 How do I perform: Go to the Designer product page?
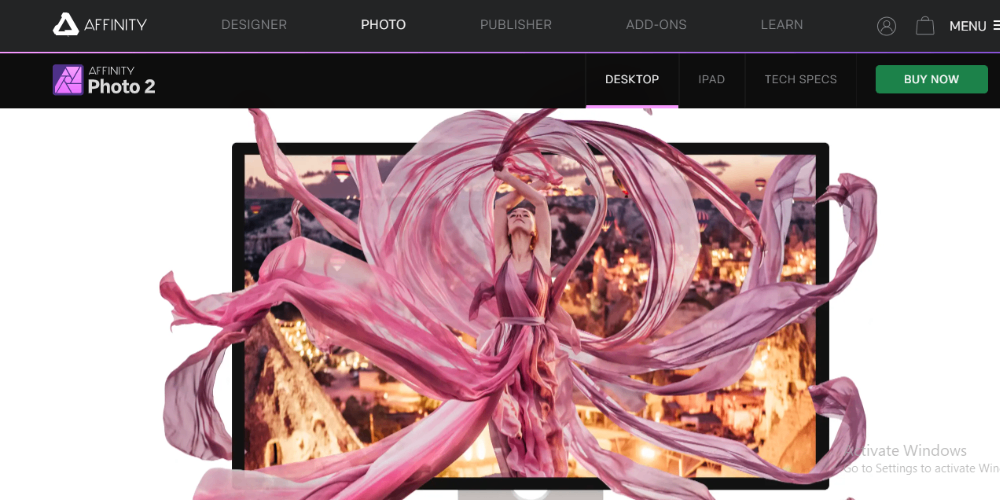click(x=254, y=25)
